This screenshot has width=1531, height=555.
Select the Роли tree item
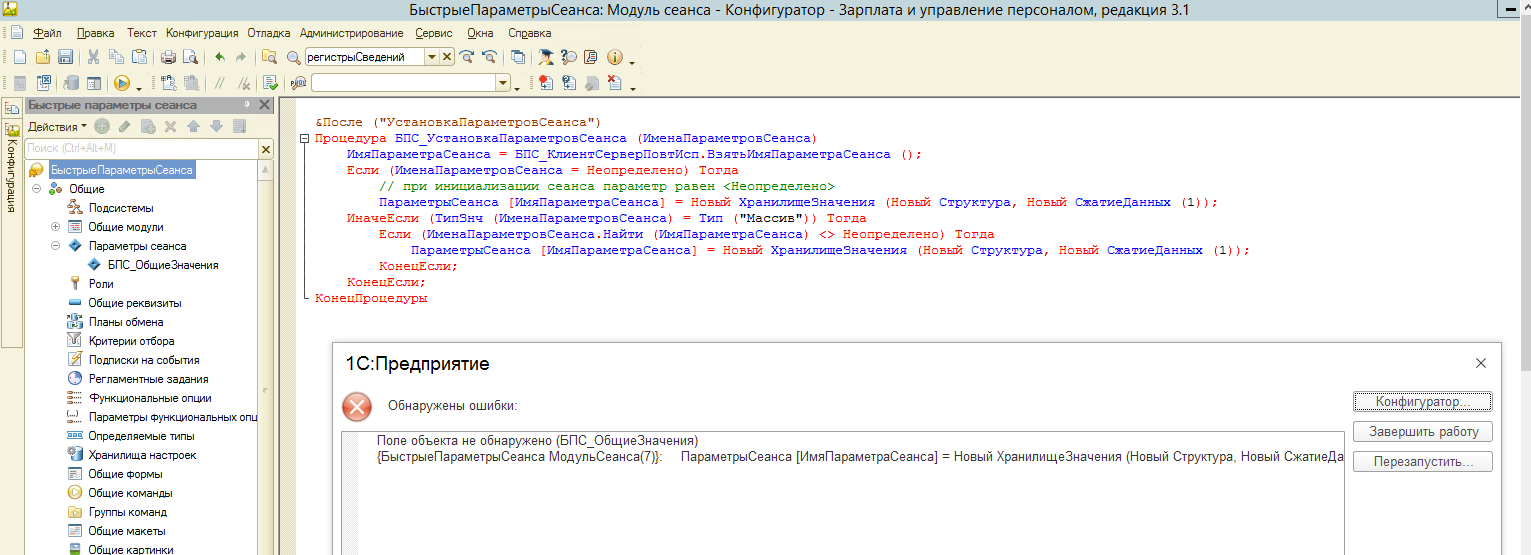(101, 284)
